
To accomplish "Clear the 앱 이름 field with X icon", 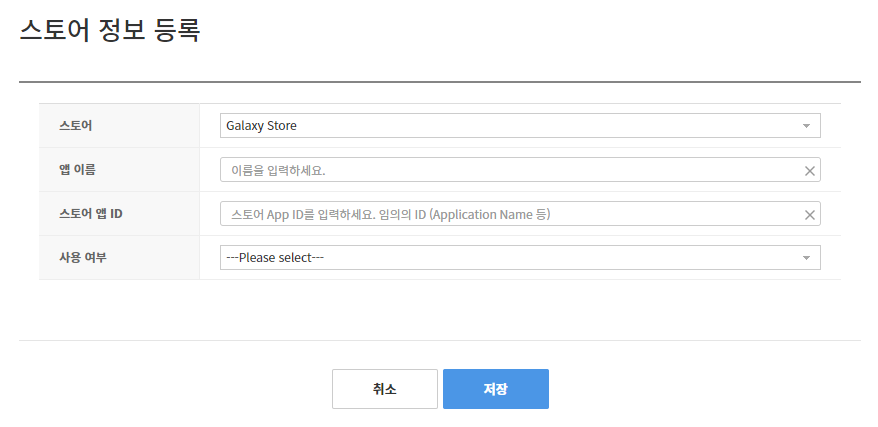I will (x=810, y=171).
